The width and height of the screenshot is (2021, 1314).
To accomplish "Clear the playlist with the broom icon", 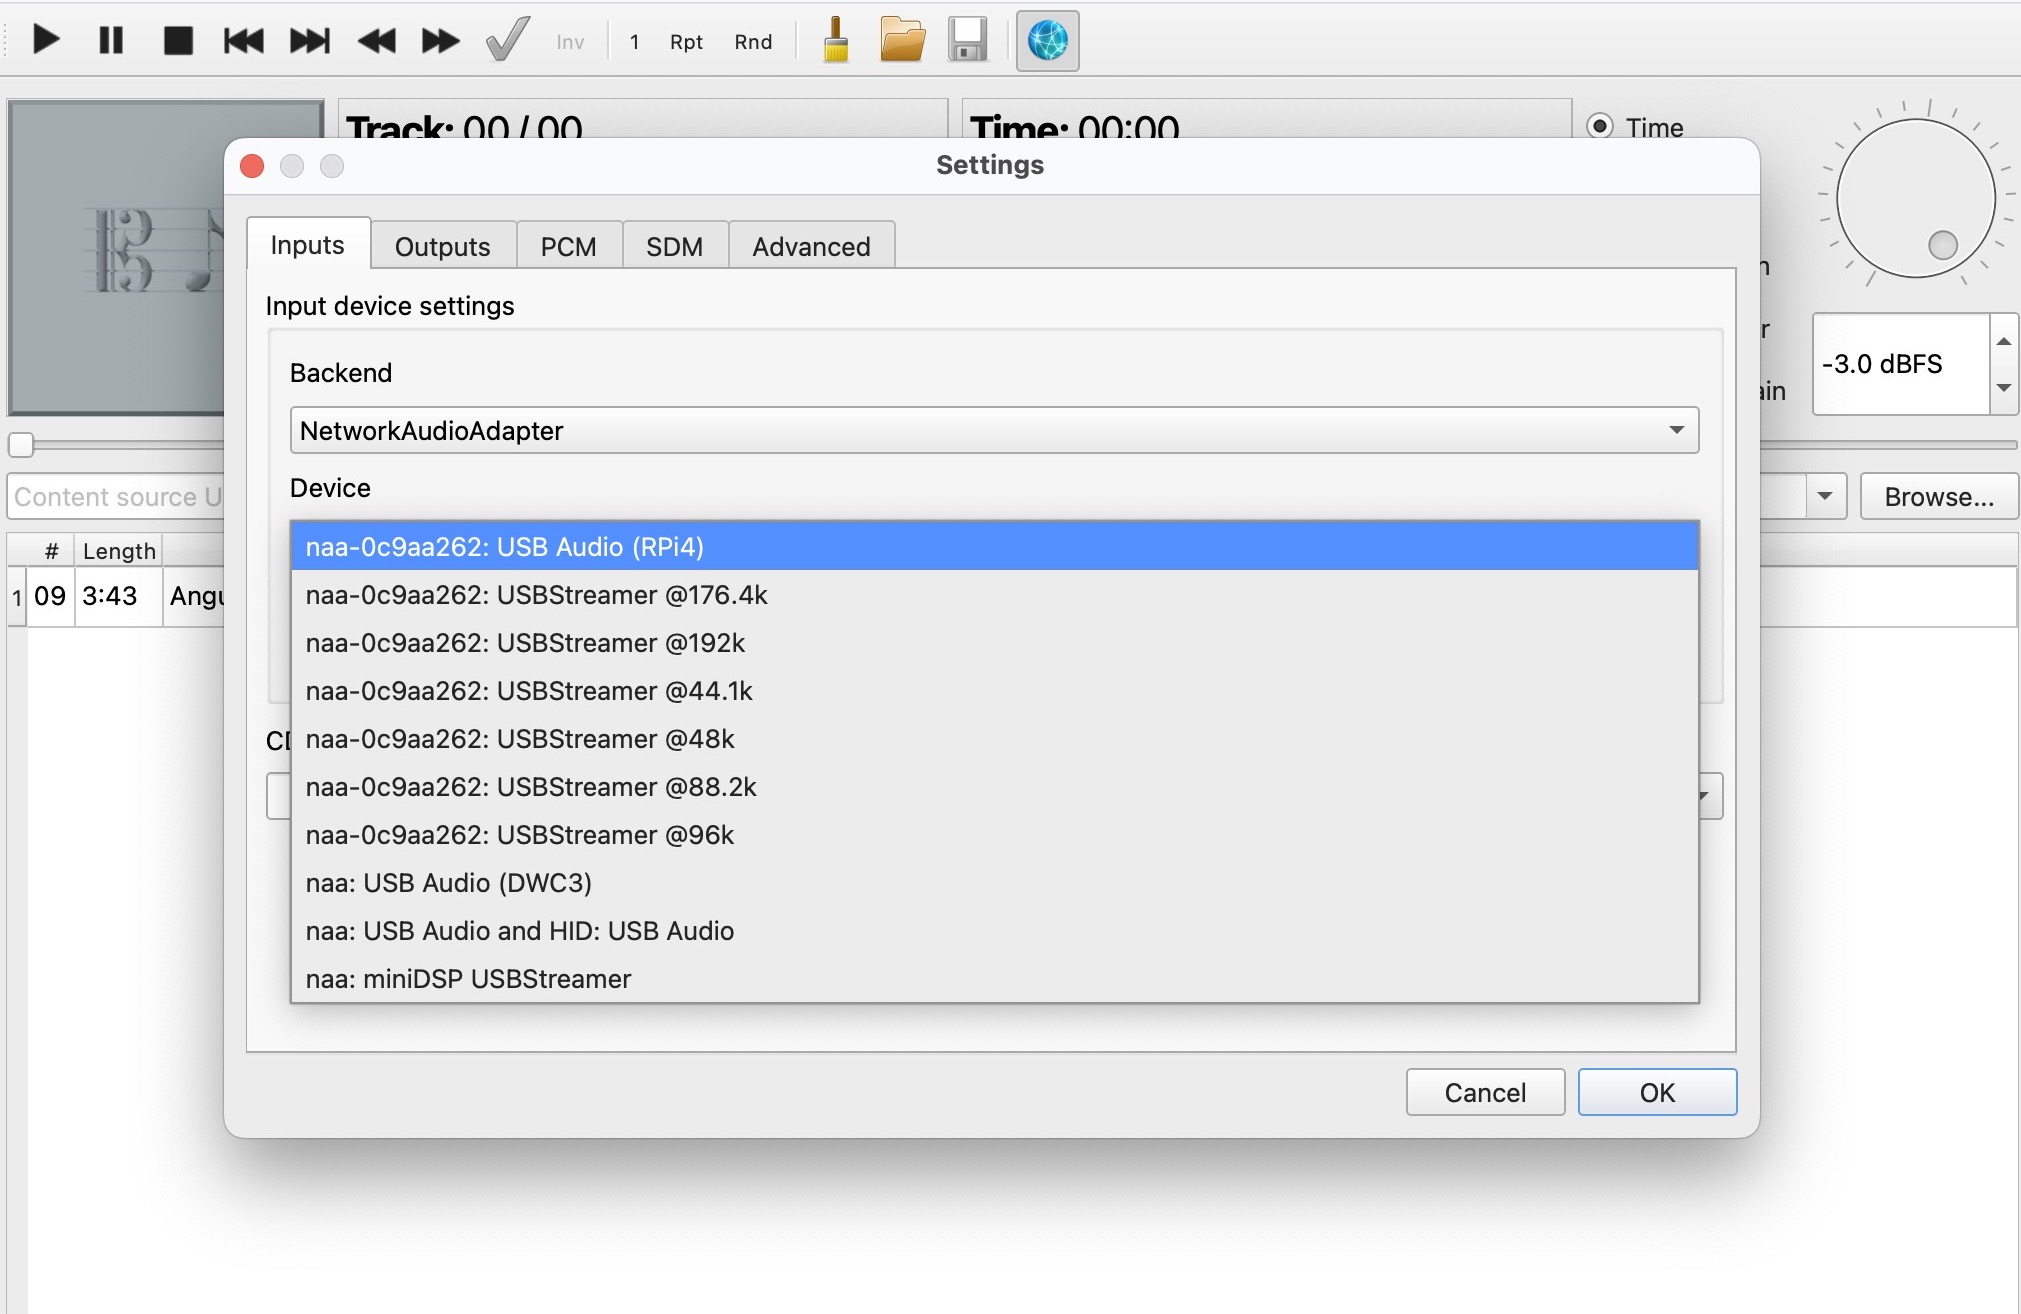I will (x=836, y=41).
